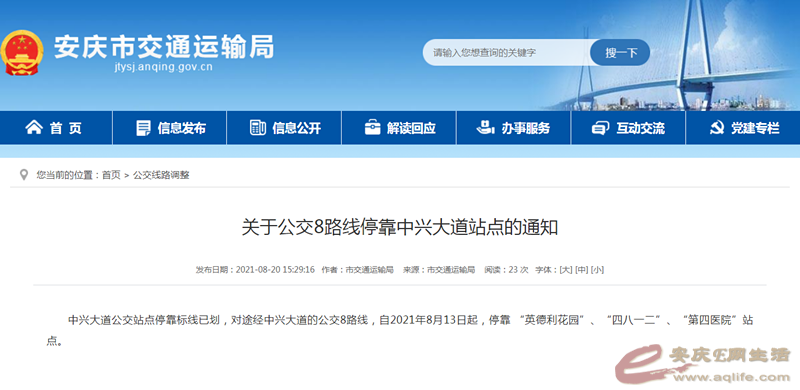Viewport: 800px width, 390px height.
Task: Click the document icon beside 信息发布
Action: coord(143,128)
